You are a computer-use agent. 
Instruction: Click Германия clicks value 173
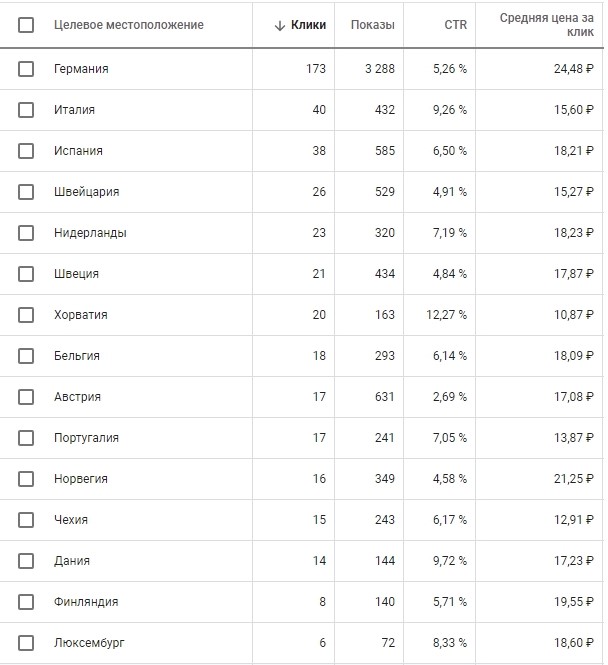(x=316, y=69)
